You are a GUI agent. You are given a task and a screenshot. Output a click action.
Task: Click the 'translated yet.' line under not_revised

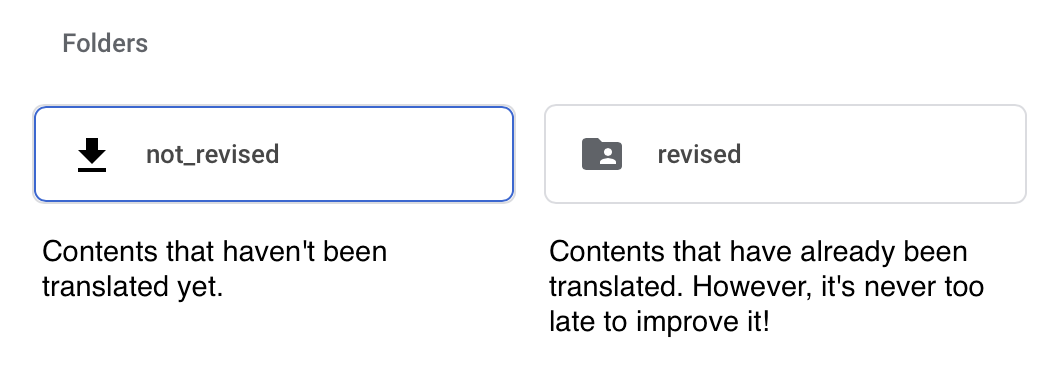133,287
